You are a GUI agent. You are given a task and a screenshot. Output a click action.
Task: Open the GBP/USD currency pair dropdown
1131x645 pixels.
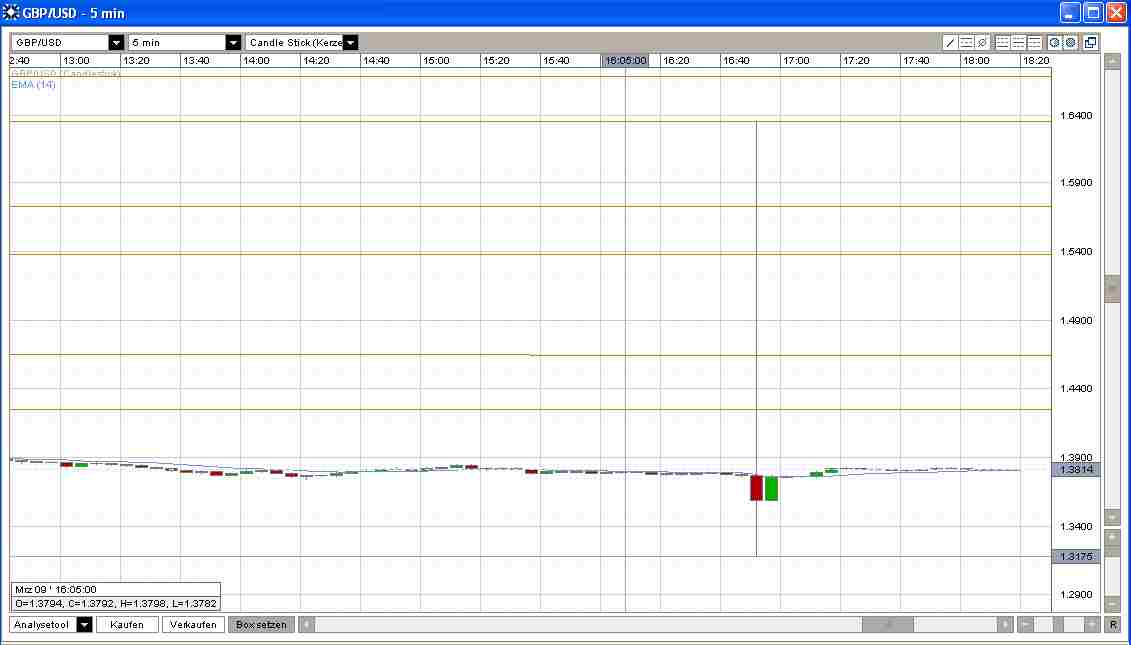click(x=116, y=43)
